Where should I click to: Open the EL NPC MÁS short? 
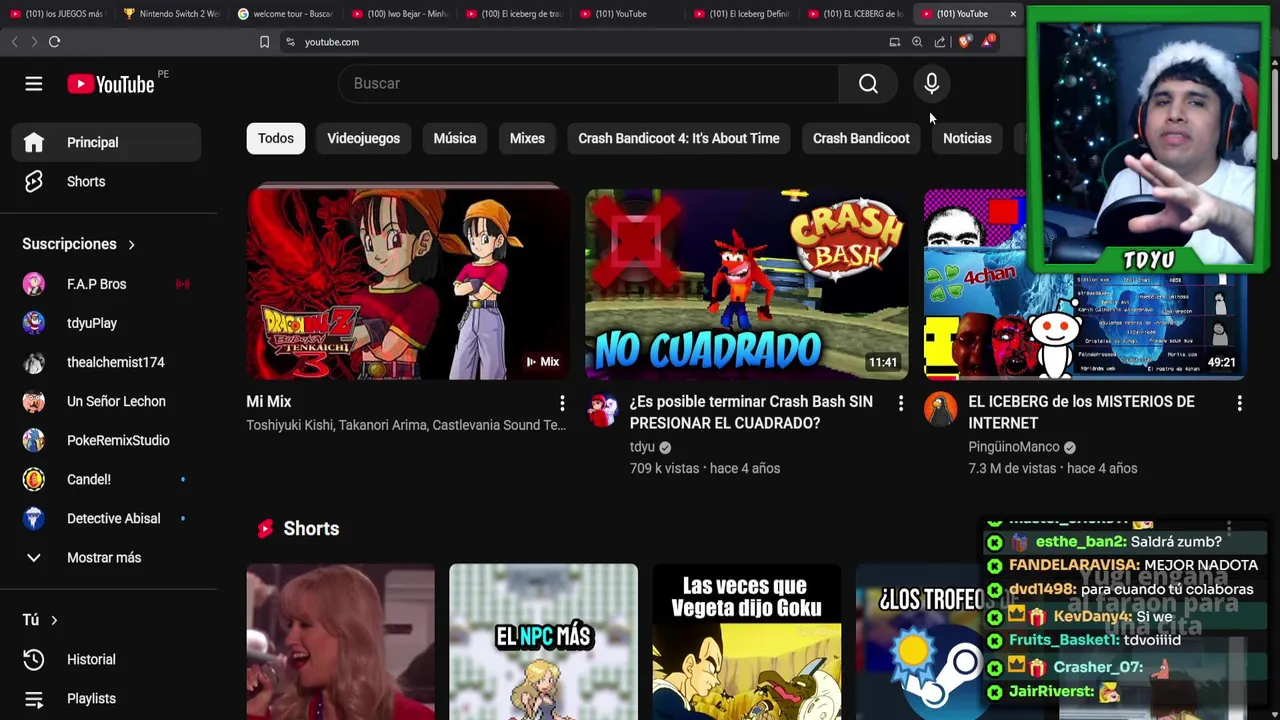click(543, 641)
